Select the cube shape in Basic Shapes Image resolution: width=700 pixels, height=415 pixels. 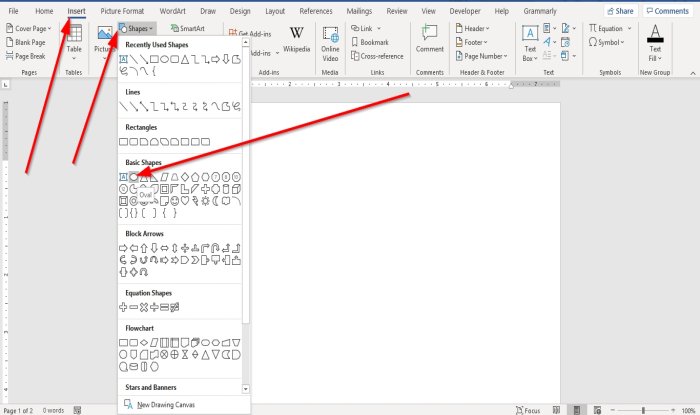(236, 189)
